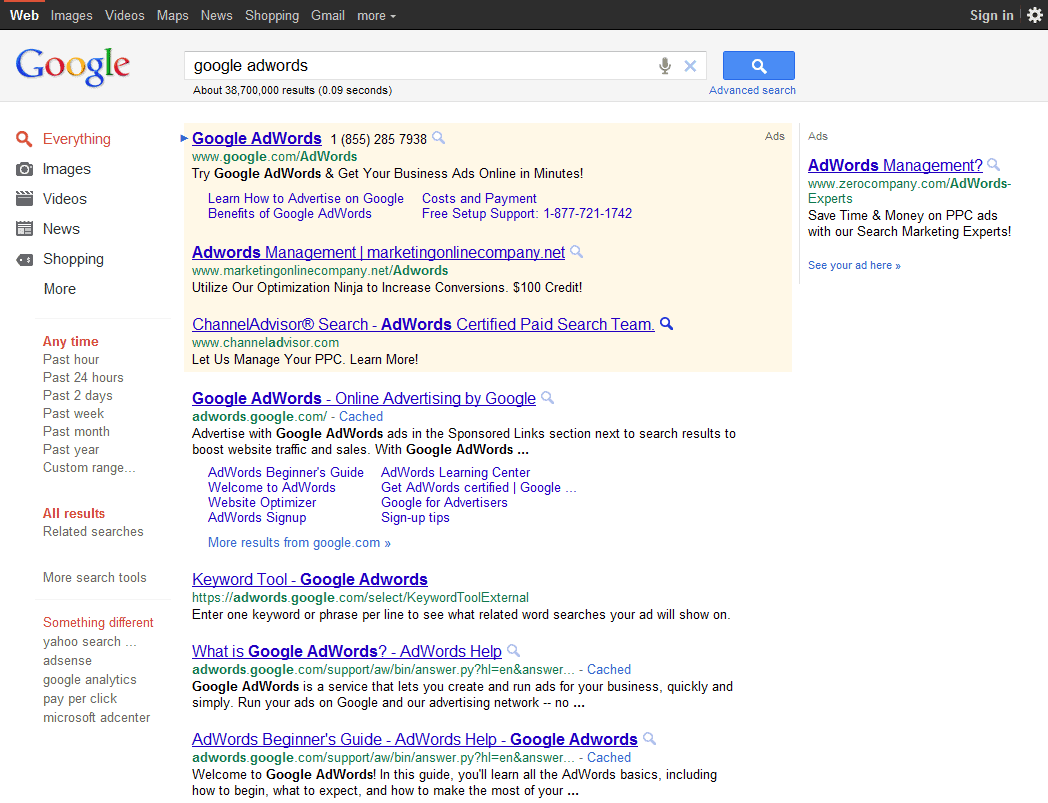Preview 'AdWords Management?' side ad magnifier
This screenshot has width=1048, height=803.
[x=994, y=164]
